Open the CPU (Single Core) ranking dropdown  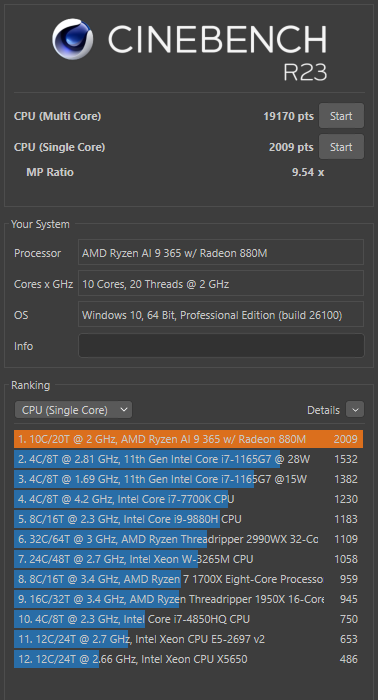[73, 410]
